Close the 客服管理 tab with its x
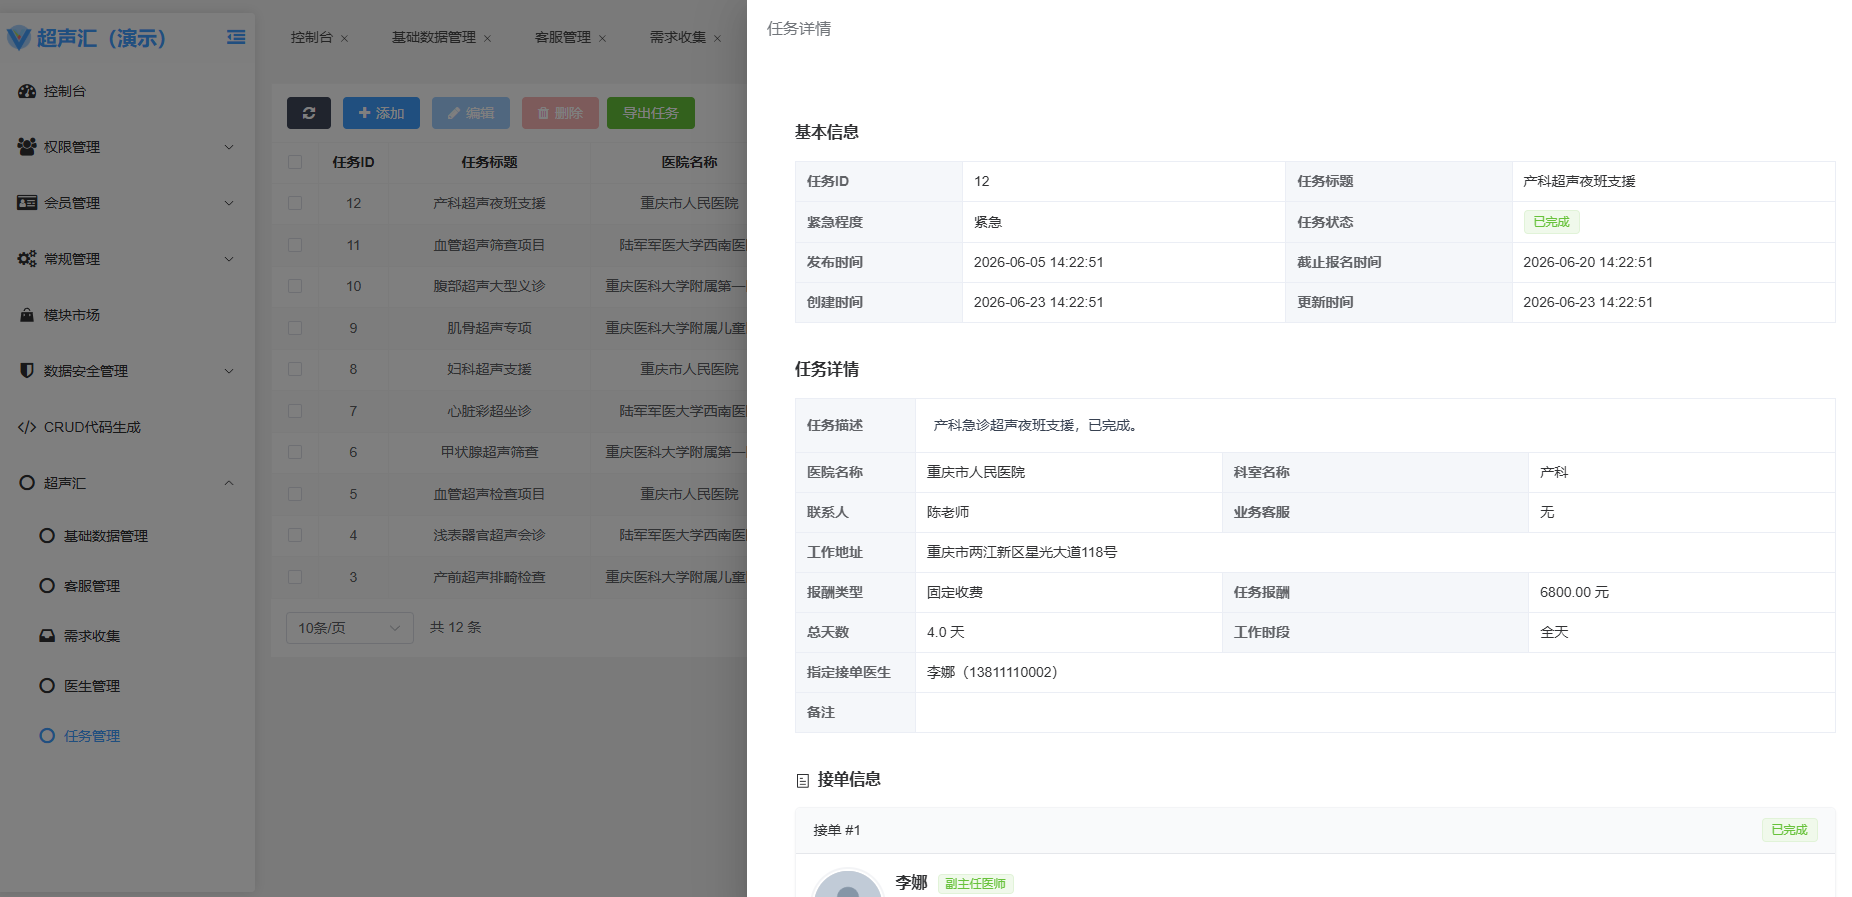The image size is (1852, 897). (602, 38)
